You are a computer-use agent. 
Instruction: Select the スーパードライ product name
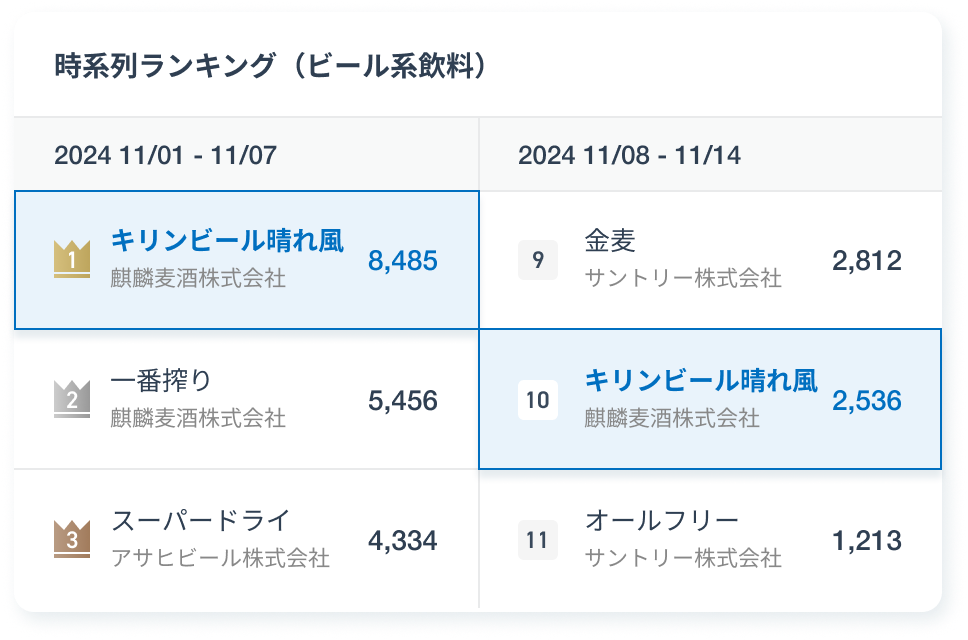click(x=200, y=520)
